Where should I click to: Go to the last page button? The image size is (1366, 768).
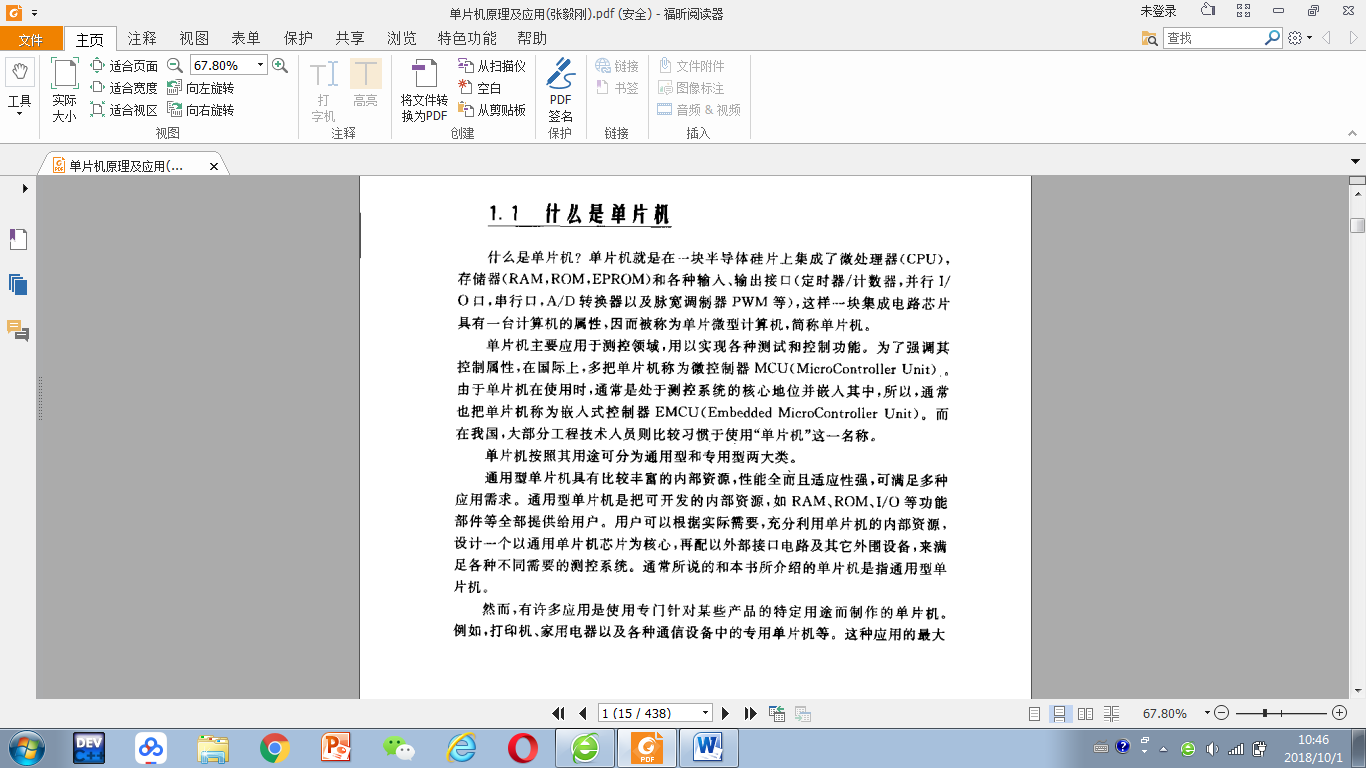750,713
